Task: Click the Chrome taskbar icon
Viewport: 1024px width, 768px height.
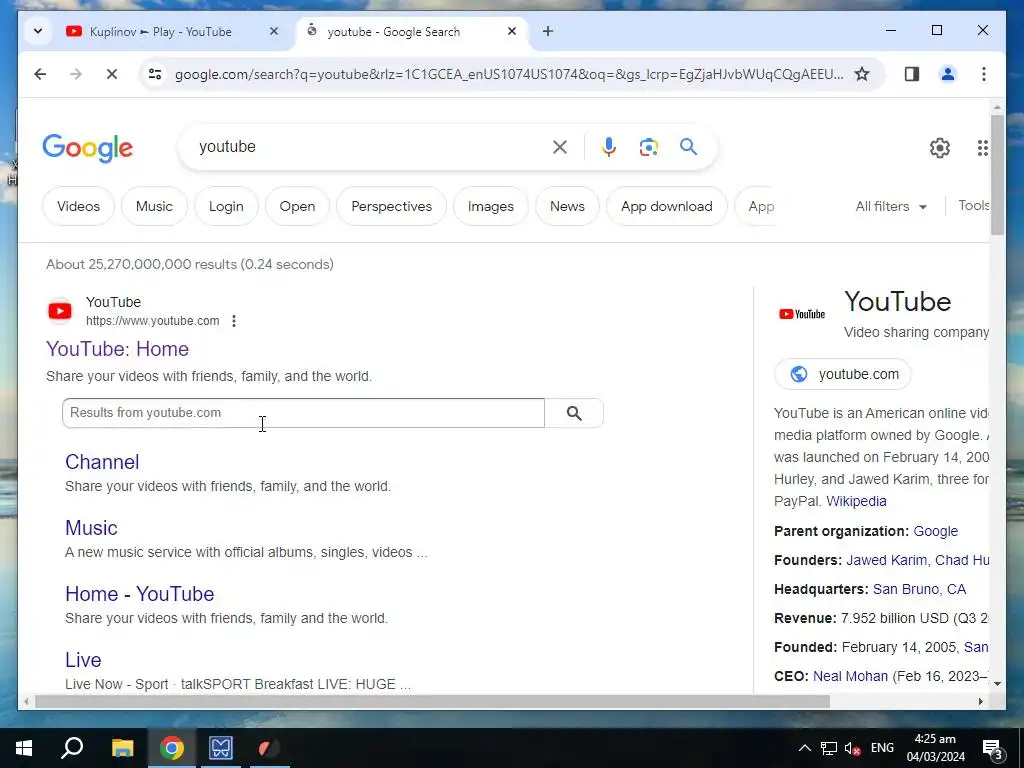Action: (x=172, y=748)
